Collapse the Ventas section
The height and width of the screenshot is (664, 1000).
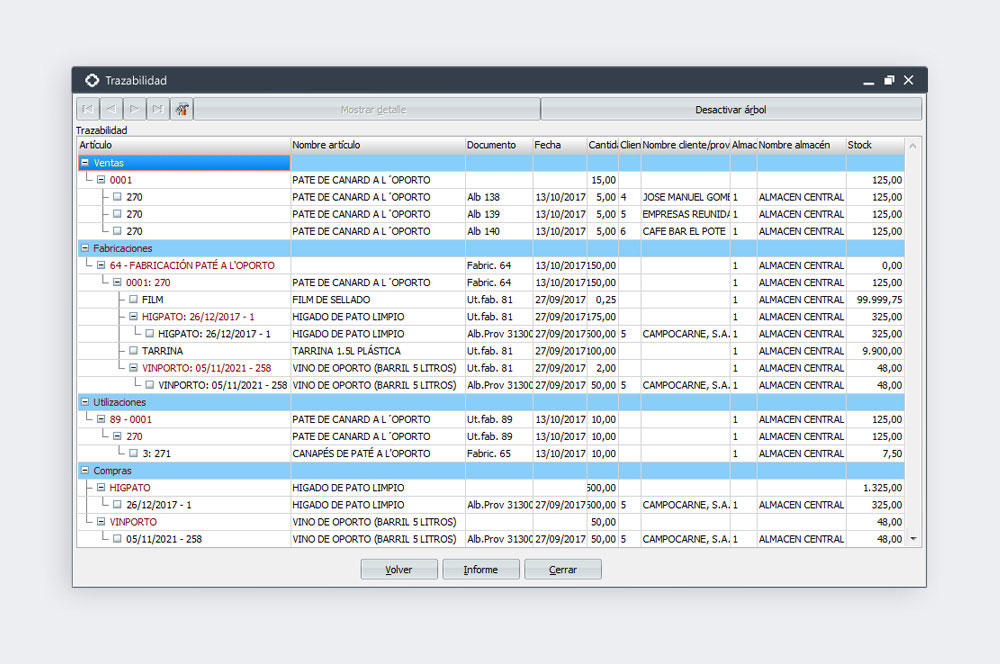[x=85, y=162]
